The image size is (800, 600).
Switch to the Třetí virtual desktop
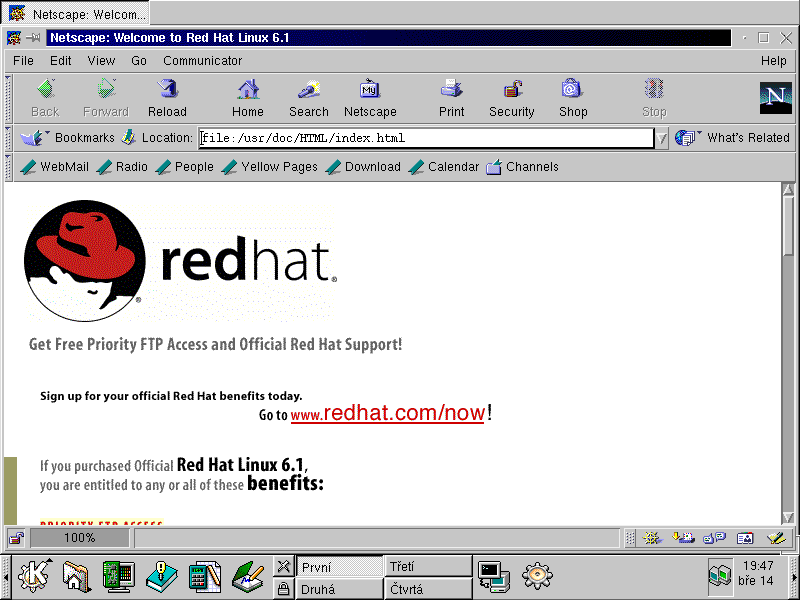428,566
